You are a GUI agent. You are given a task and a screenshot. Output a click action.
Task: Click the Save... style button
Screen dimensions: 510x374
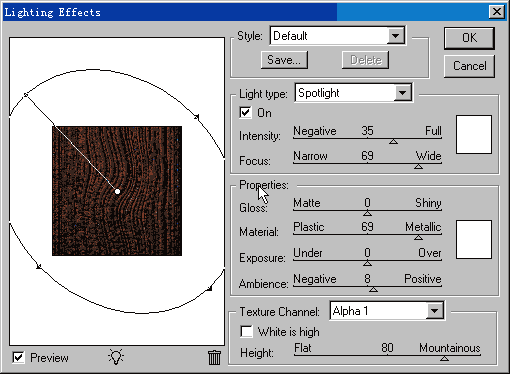click(x=284, y=60)
